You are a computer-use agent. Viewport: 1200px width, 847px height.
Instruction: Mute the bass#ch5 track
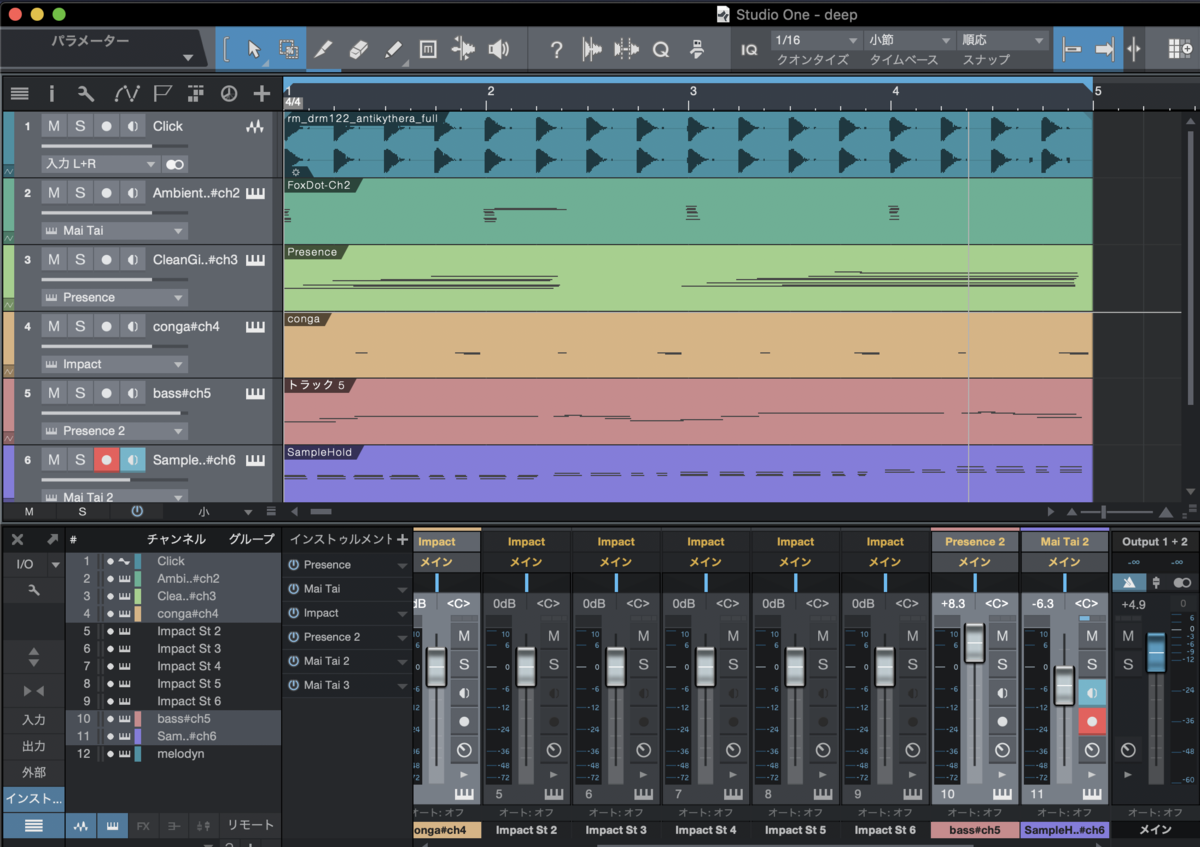54,393
